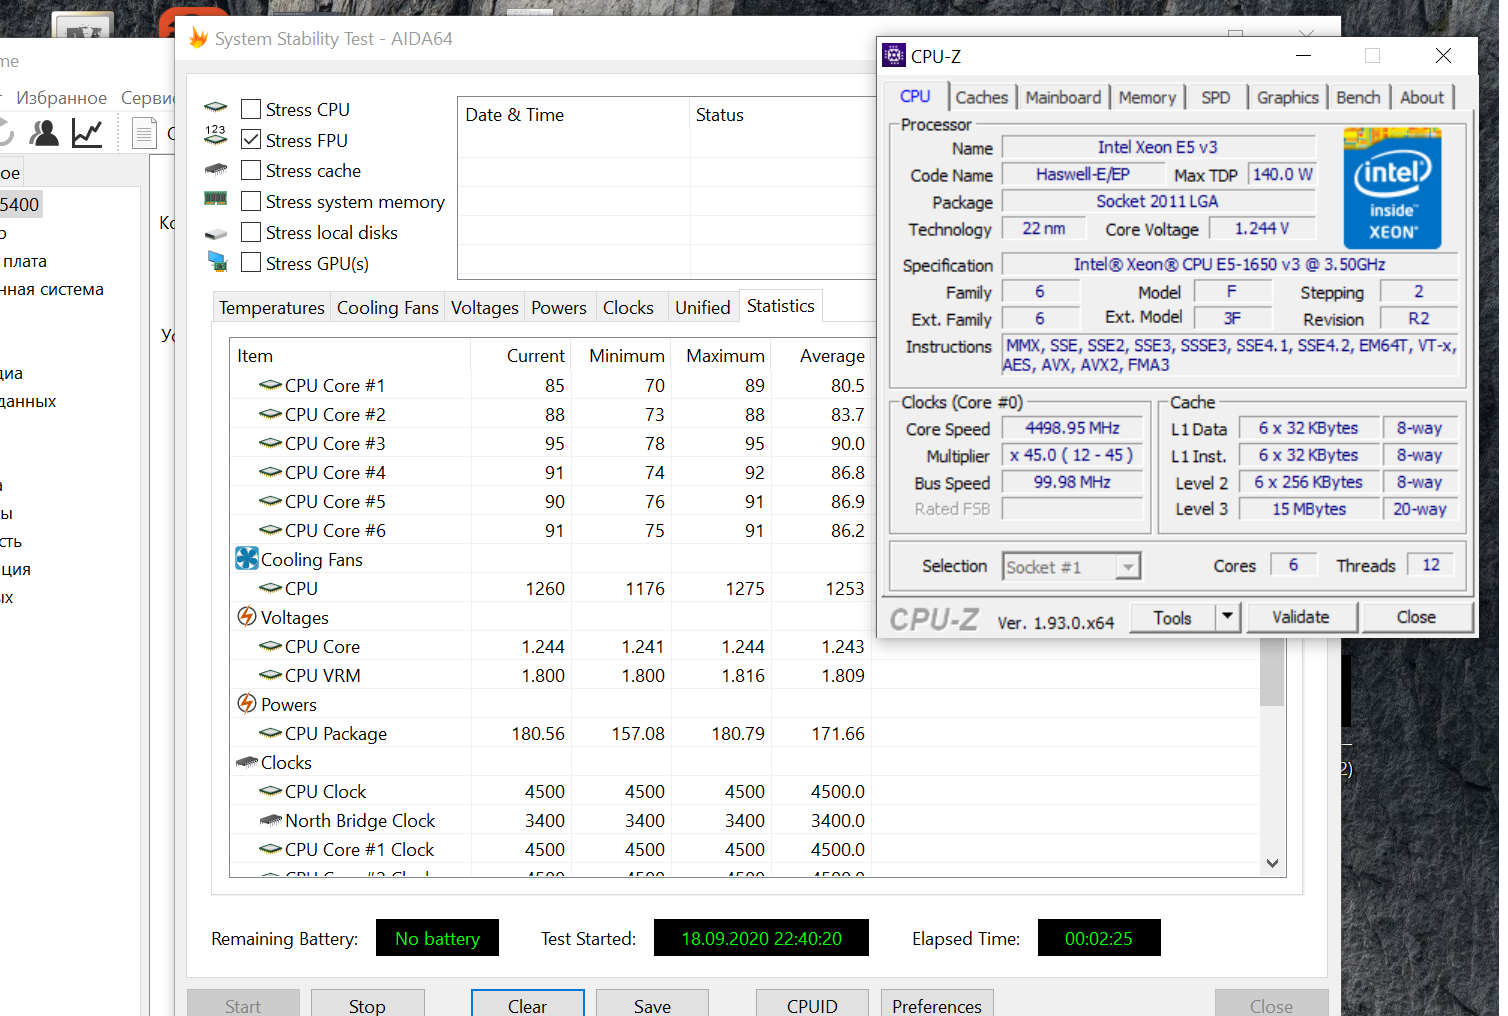Click the Tools button in CPU-Z
Viewport: 1508px width, 1016px height.
click(1172, 617)
